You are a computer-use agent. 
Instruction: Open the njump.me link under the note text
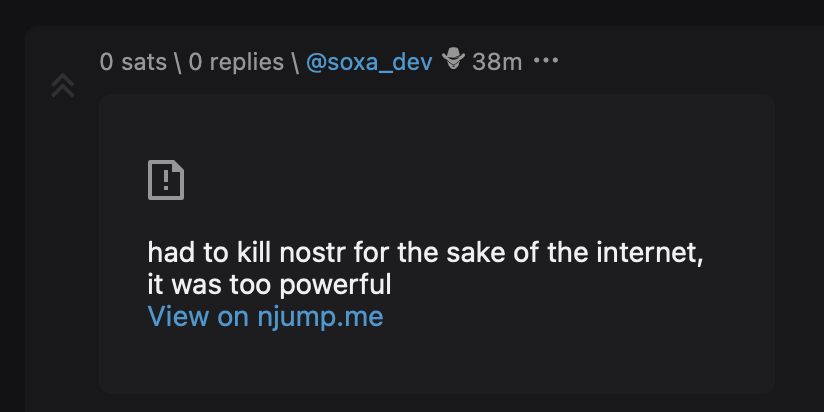(265, 317)
